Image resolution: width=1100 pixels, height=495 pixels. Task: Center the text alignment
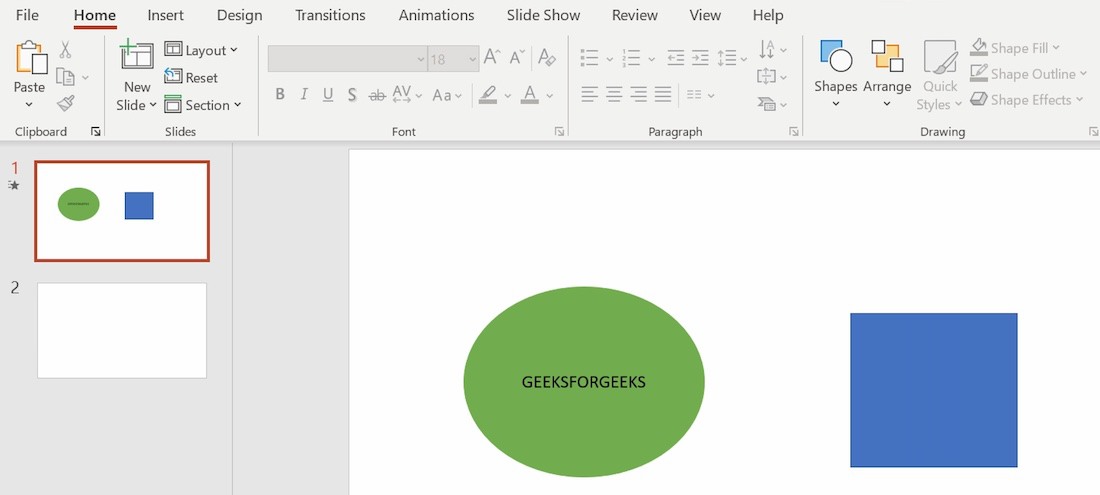[x=615, y=94]
